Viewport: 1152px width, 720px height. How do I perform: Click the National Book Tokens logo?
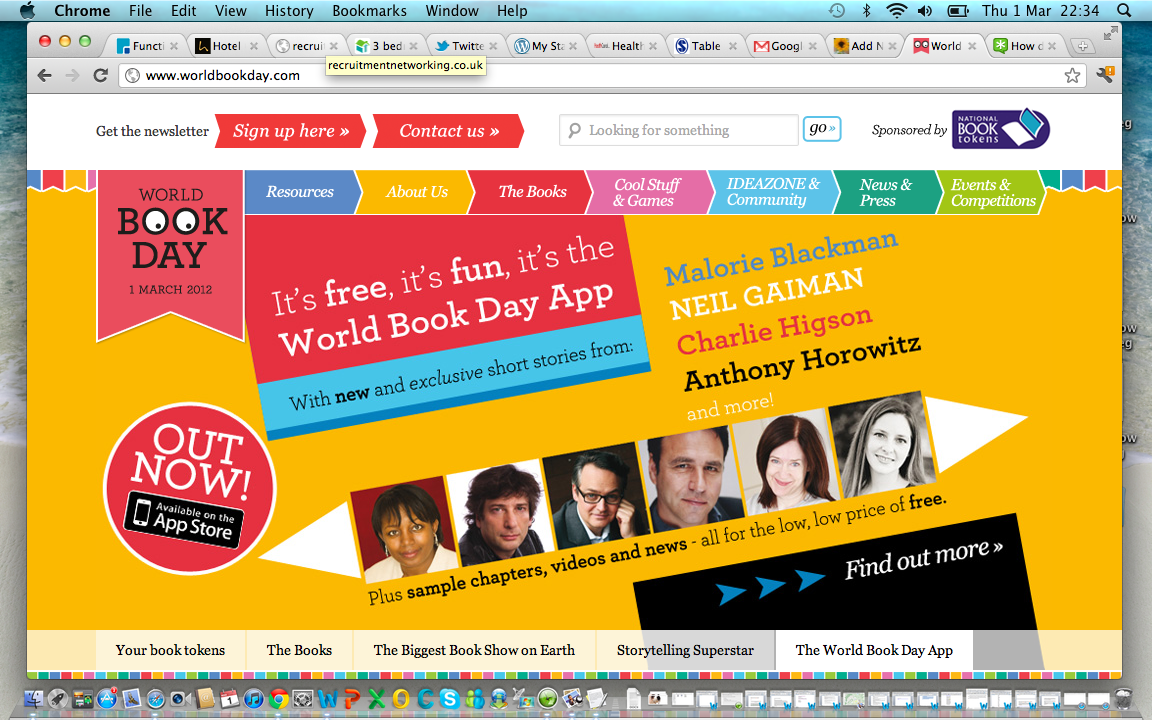pyautogui.click(x=1000, y=129)
